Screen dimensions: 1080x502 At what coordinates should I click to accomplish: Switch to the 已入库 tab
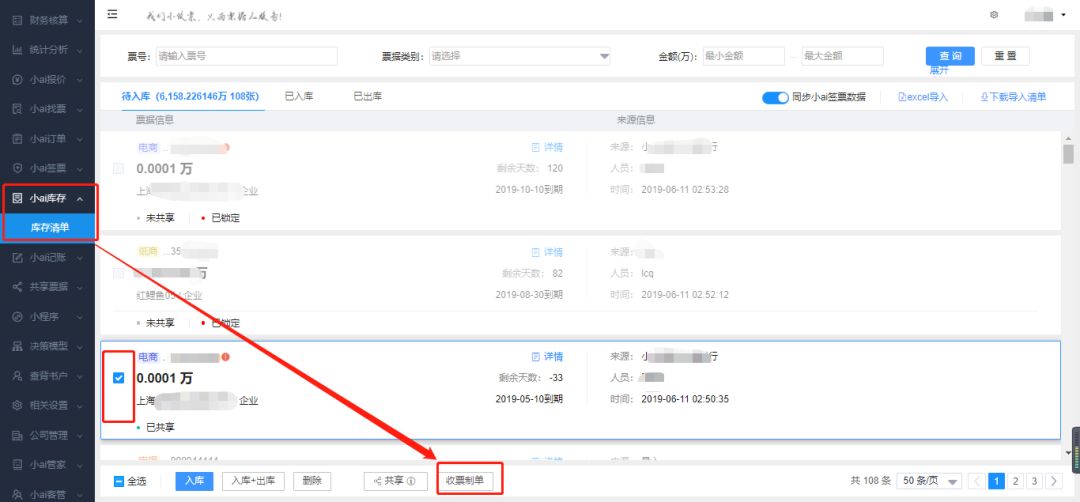tap(299, 97)
